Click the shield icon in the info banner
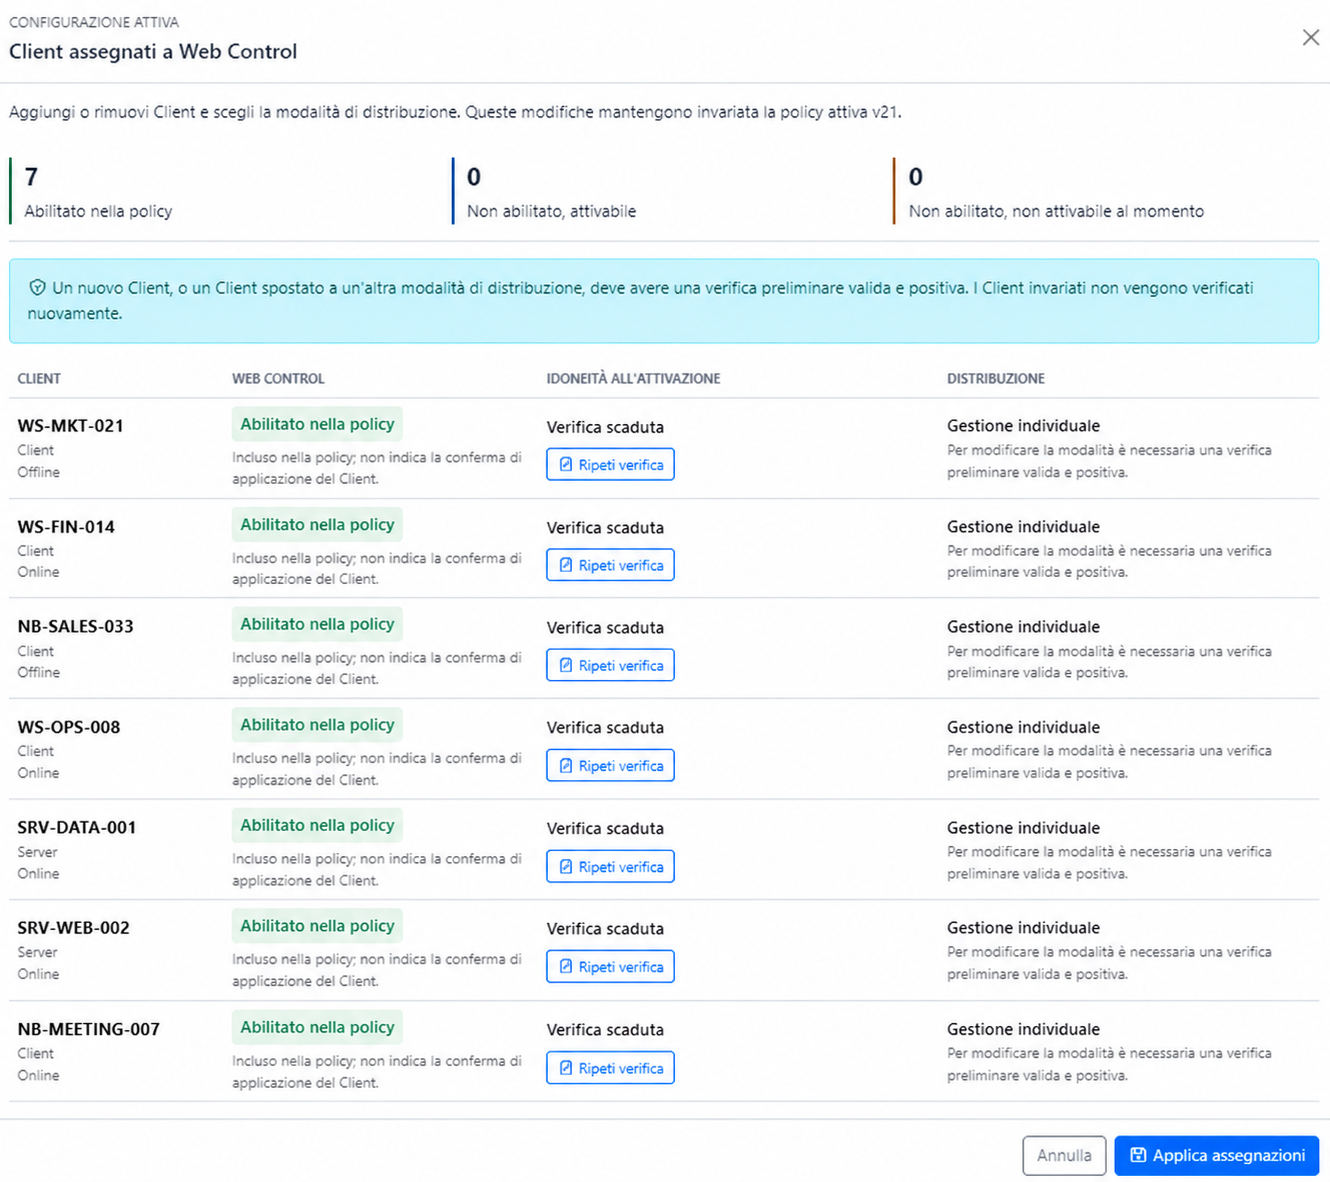The height and width of the screenshot is (1182, 1330). [37, 288]
